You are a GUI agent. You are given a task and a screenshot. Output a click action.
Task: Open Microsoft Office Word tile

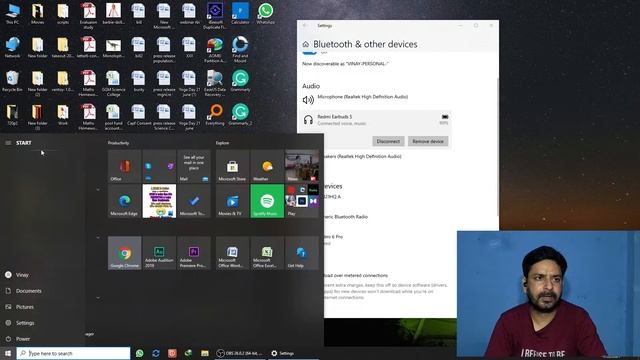tap(232, 253)
